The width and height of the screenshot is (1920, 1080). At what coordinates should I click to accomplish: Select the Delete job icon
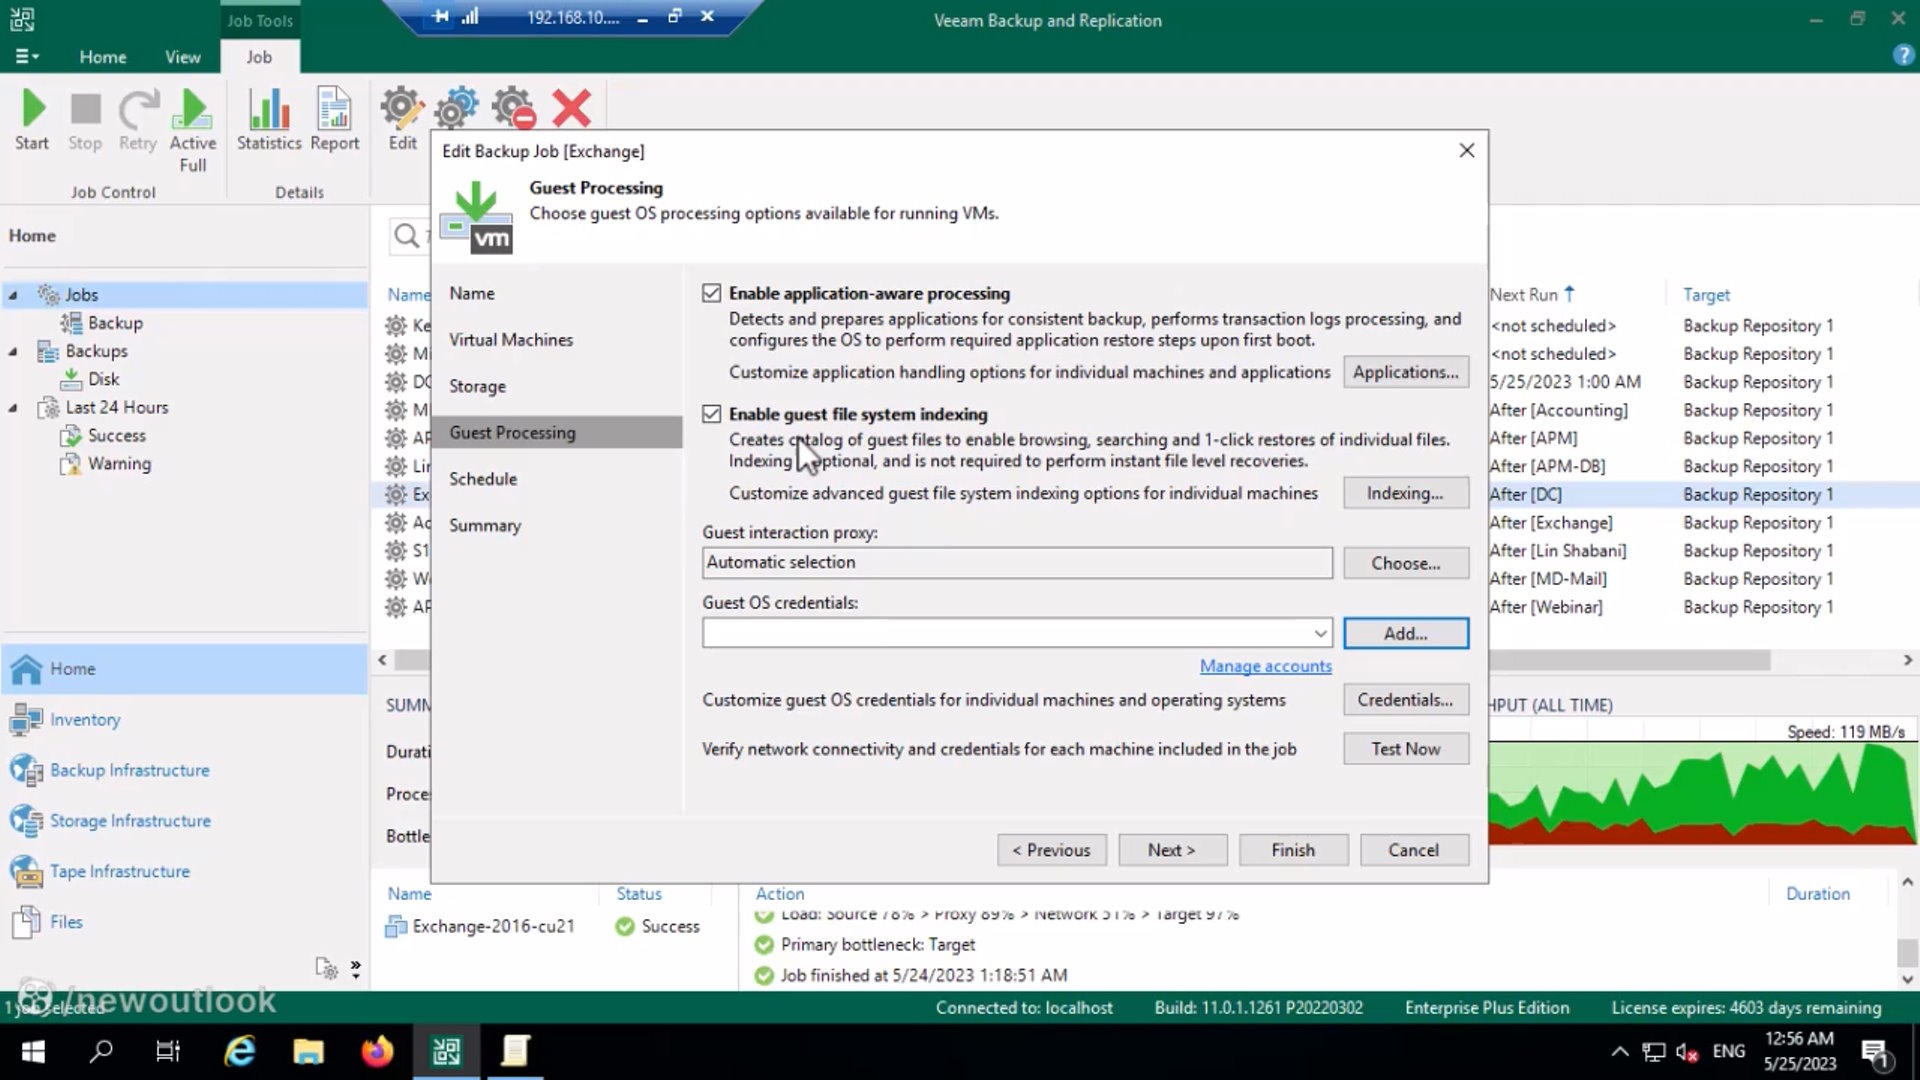coord(571,107)
